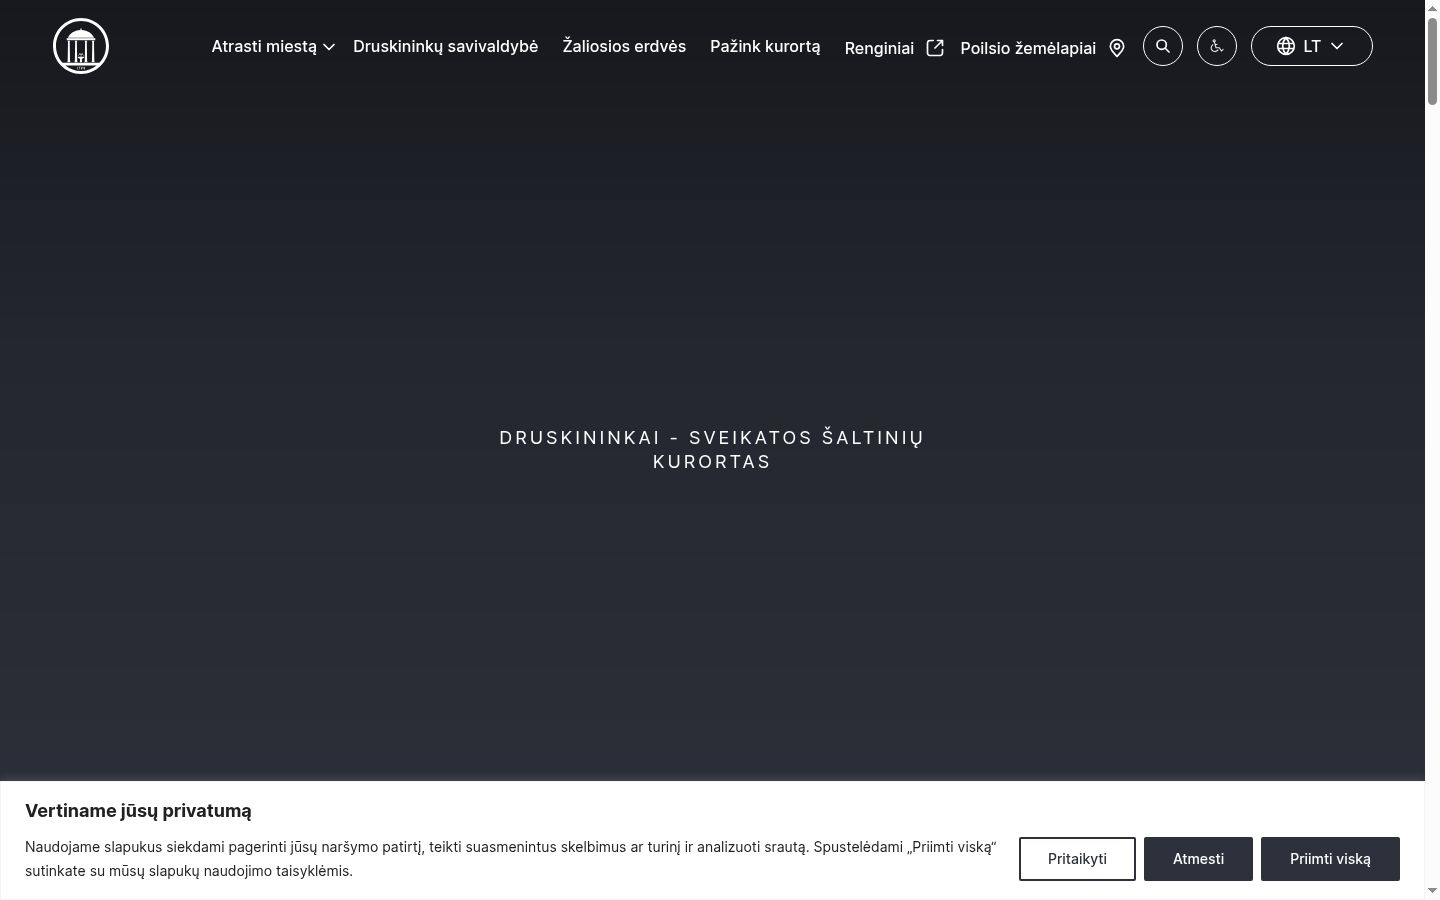The height and width of the screenshot is (900, 1440).
Task: Click the Pritaikyti cookie button
Action: point(1077,859)
